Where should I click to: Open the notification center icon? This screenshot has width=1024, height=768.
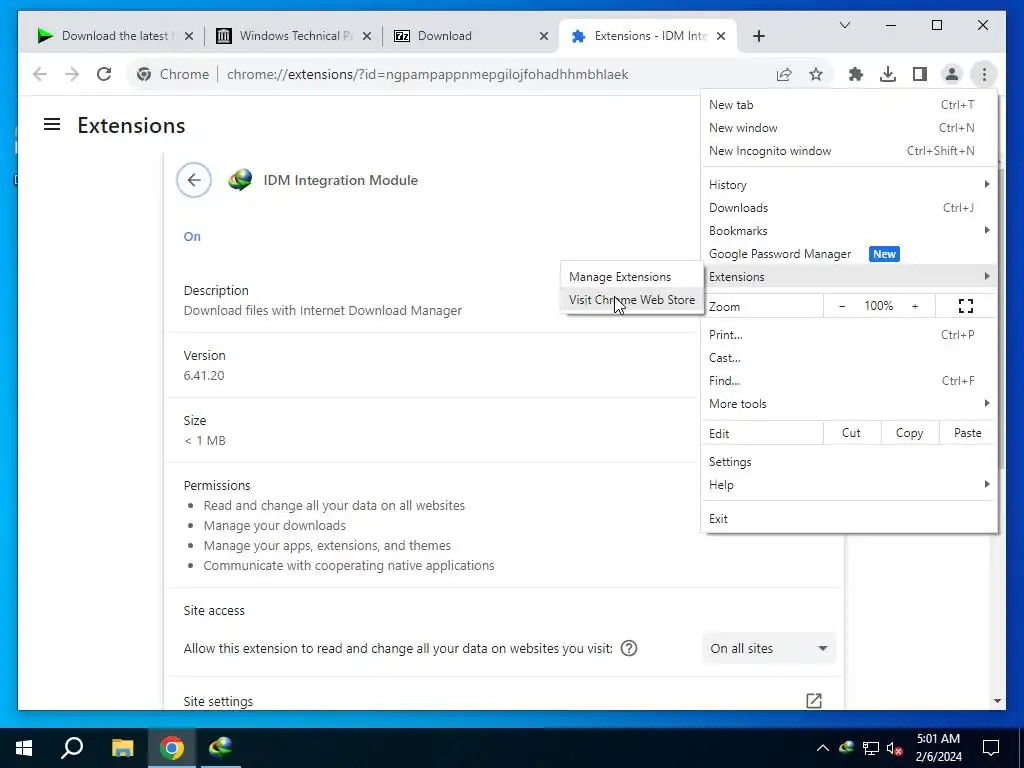[x=991, y=748]
